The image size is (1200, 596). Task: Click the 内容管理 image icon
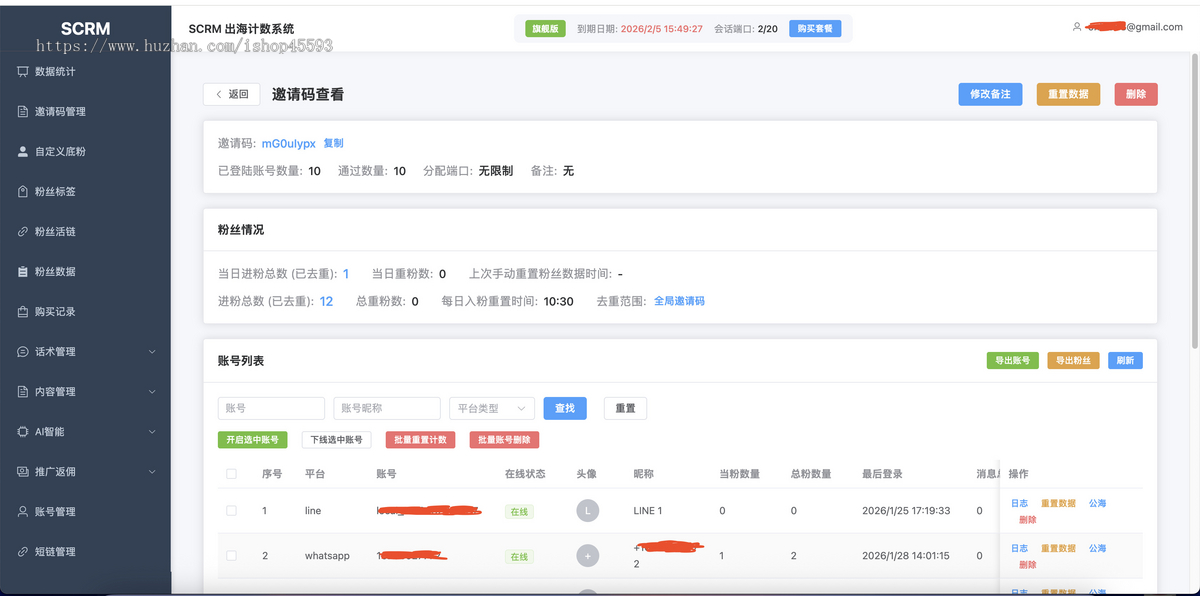coord(23,392)
